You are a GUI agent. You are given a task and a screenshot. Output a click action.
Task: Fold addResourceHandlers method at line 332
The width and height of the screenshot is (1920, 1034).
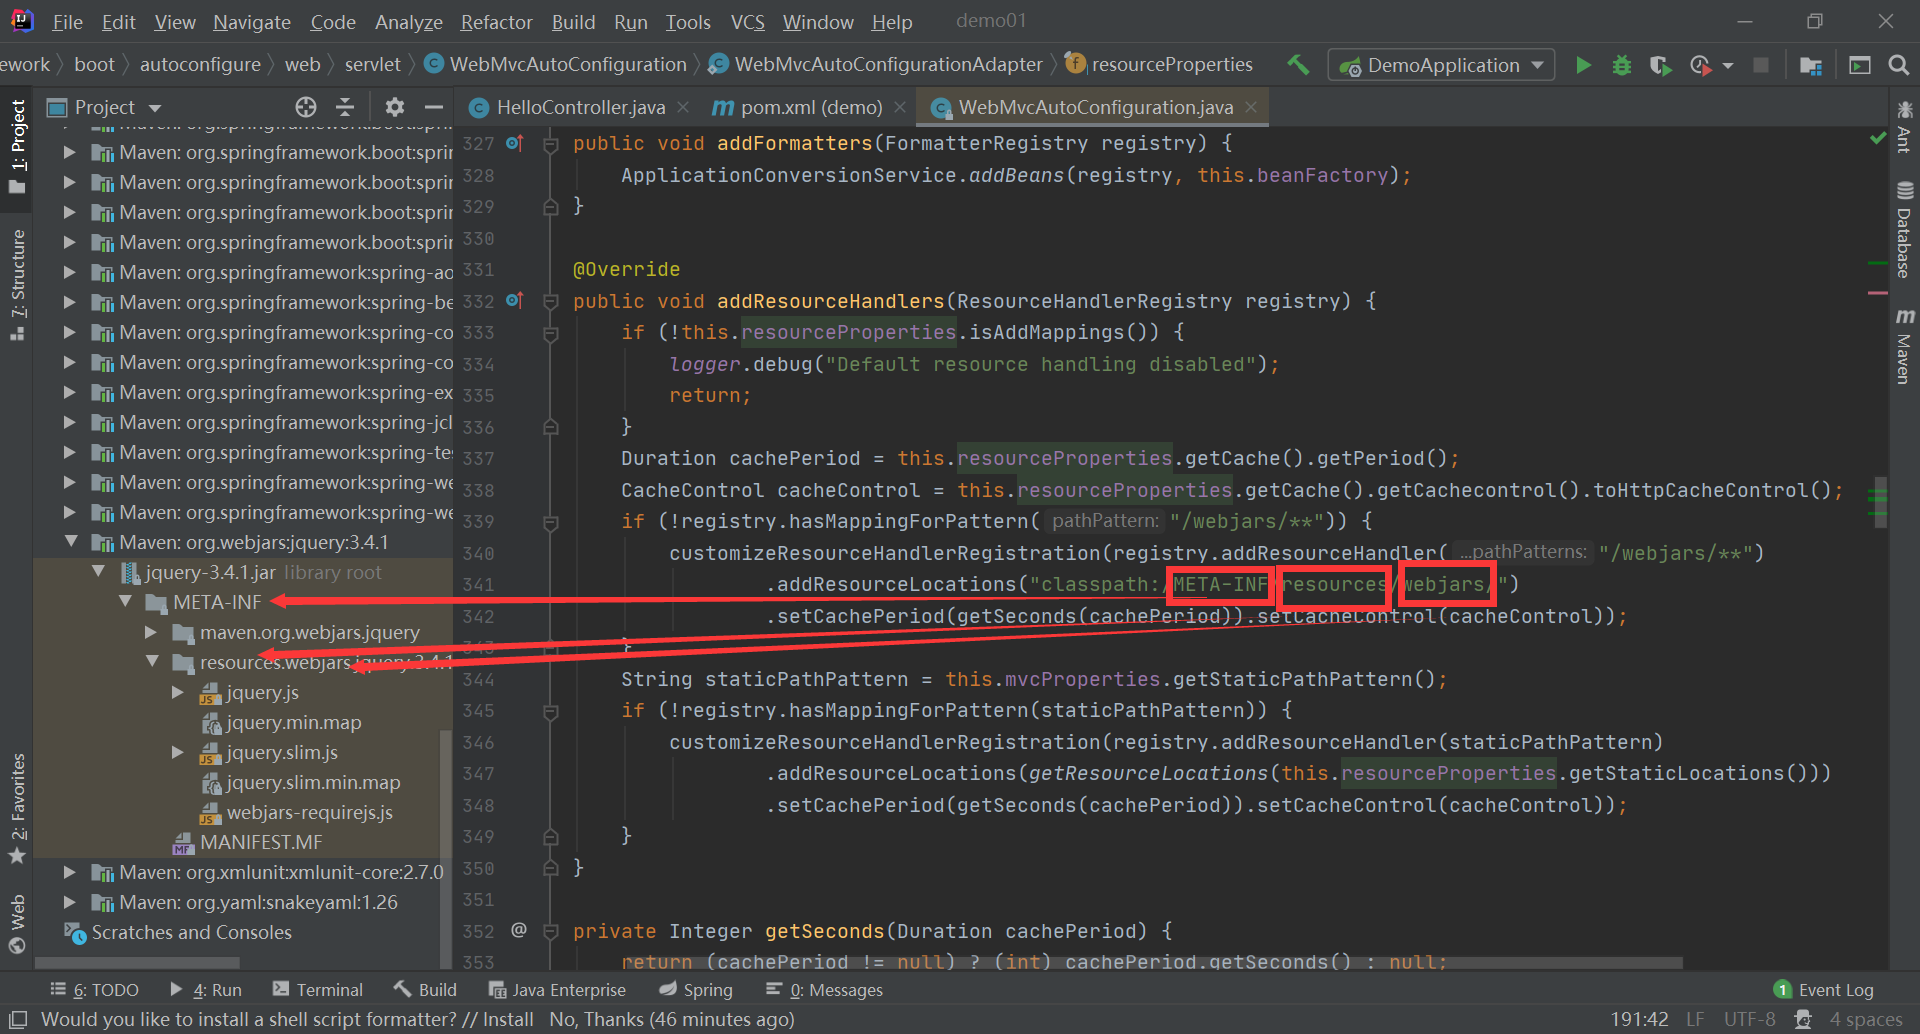point(550,301)
